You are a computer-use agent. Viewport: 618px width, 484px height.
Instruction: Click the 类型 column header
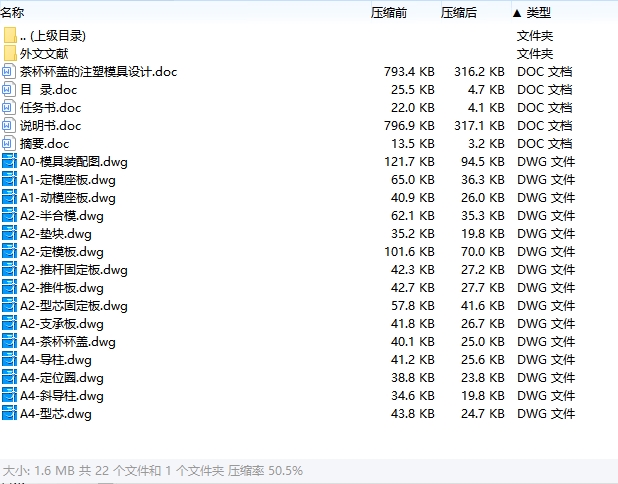click(538, 13)
